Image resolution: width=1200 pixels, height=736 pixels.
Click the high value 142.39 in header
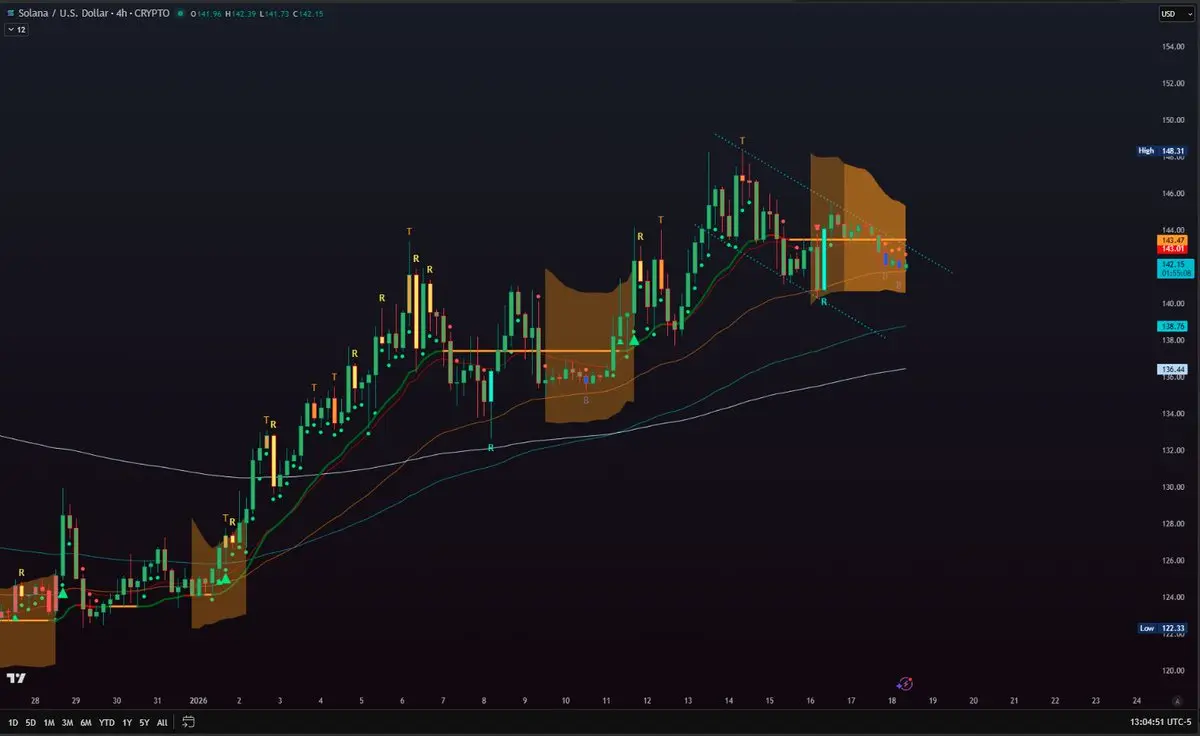(x=244, y=14)
